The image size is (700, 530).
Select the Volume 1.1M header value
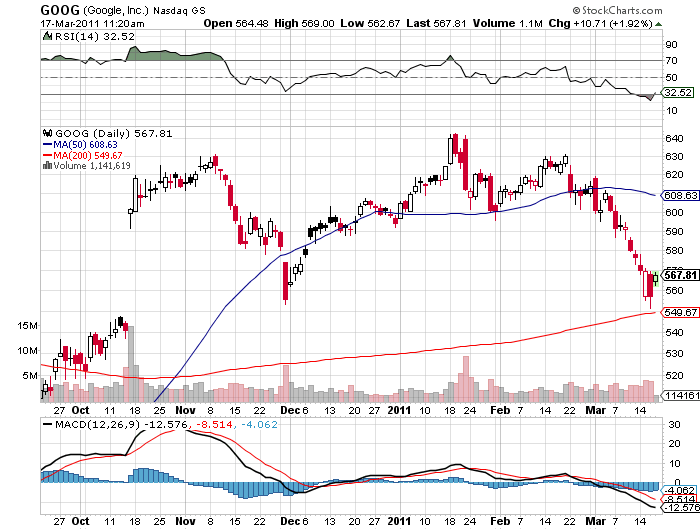[508, 23]
